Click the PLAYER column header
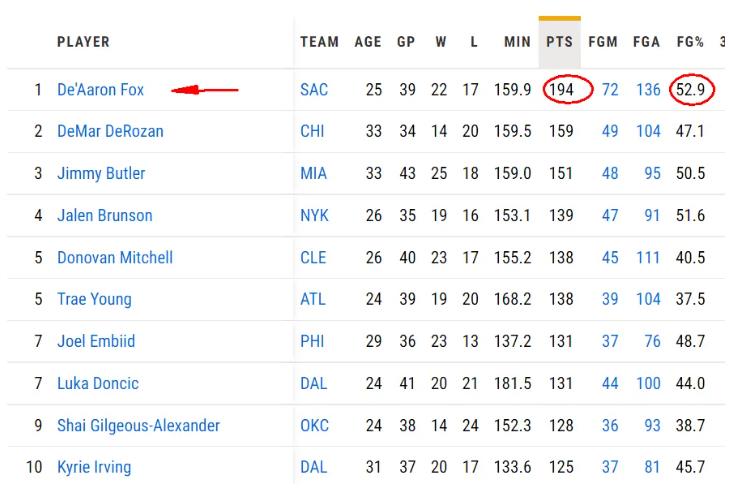Image resolution: width=729 pixels, height=493 pixels. [83, 43]
